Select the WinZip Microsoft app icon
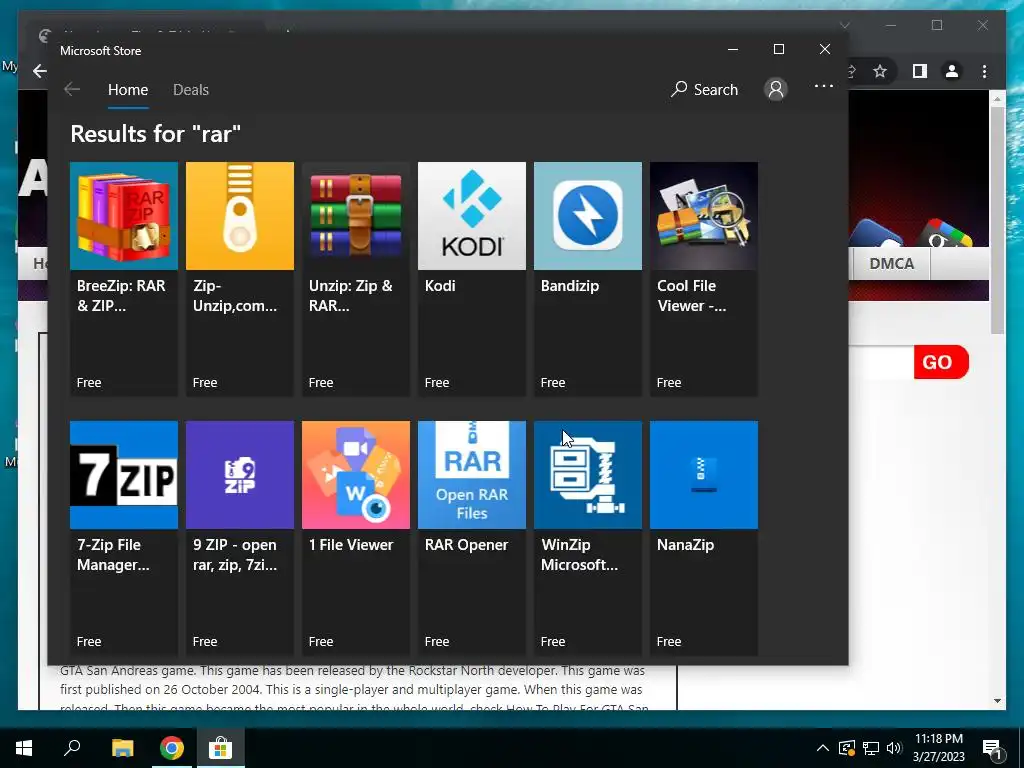The width and height of the screenshot is (1024, 768). point(588,475)
